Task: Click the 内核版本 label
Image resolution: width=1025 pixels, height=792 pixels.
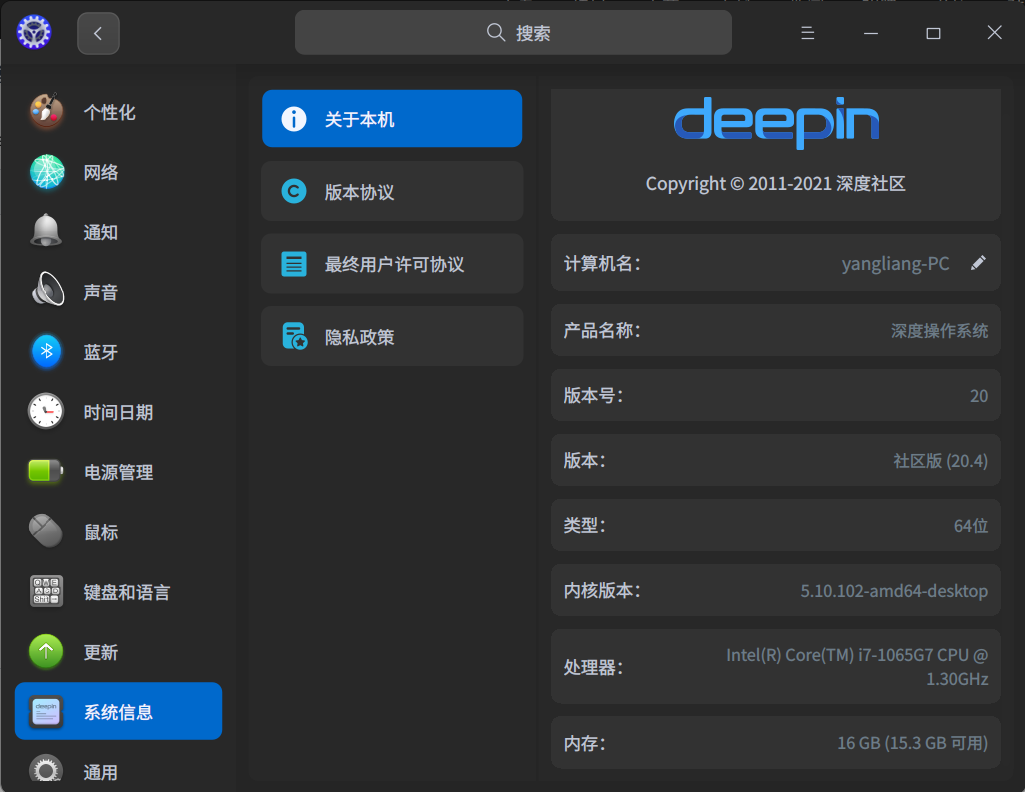Action: tap(602, 591)
